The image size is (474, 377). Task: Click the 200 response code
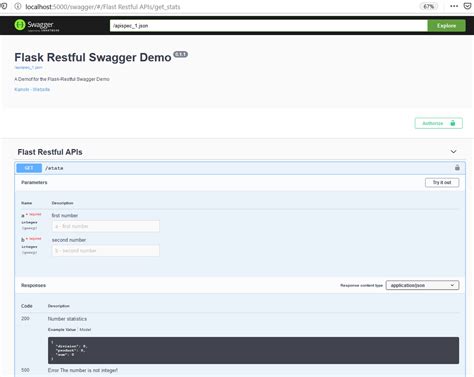[25, 319]
